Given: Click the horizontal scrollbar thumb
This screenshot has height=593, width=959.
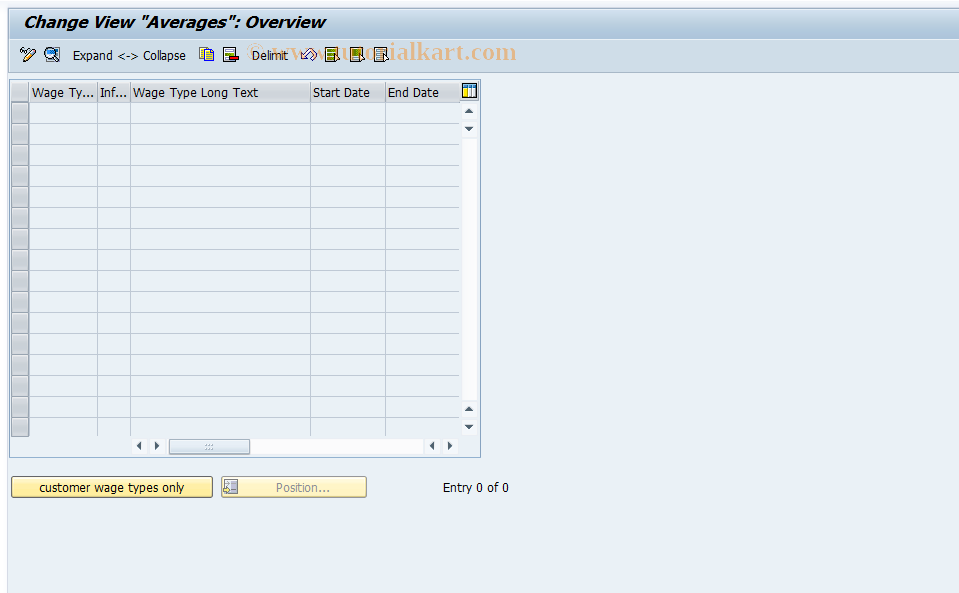Looking at the screenshot, I should point(209,447).
